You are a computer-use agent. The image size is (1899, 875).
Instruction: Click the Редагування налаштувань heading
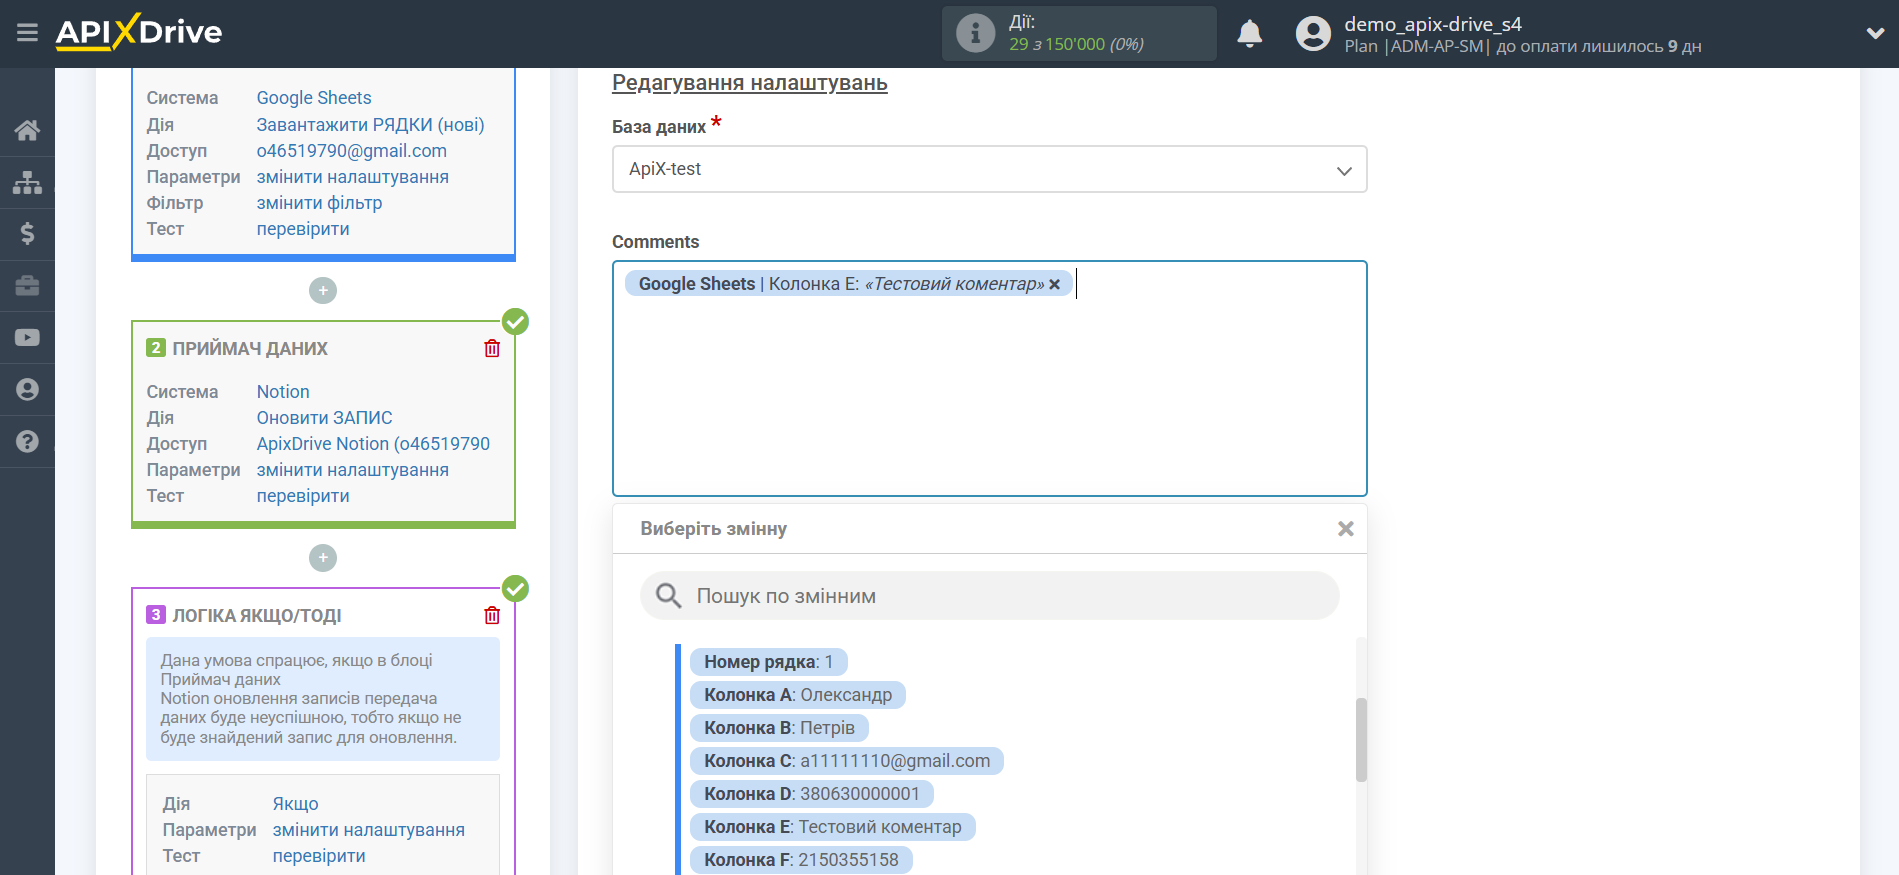(x=750, y=83)
